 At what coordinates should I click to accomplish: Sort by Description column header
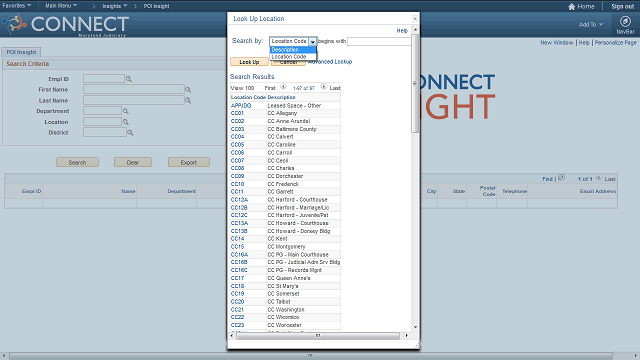[x=282, y=97]
